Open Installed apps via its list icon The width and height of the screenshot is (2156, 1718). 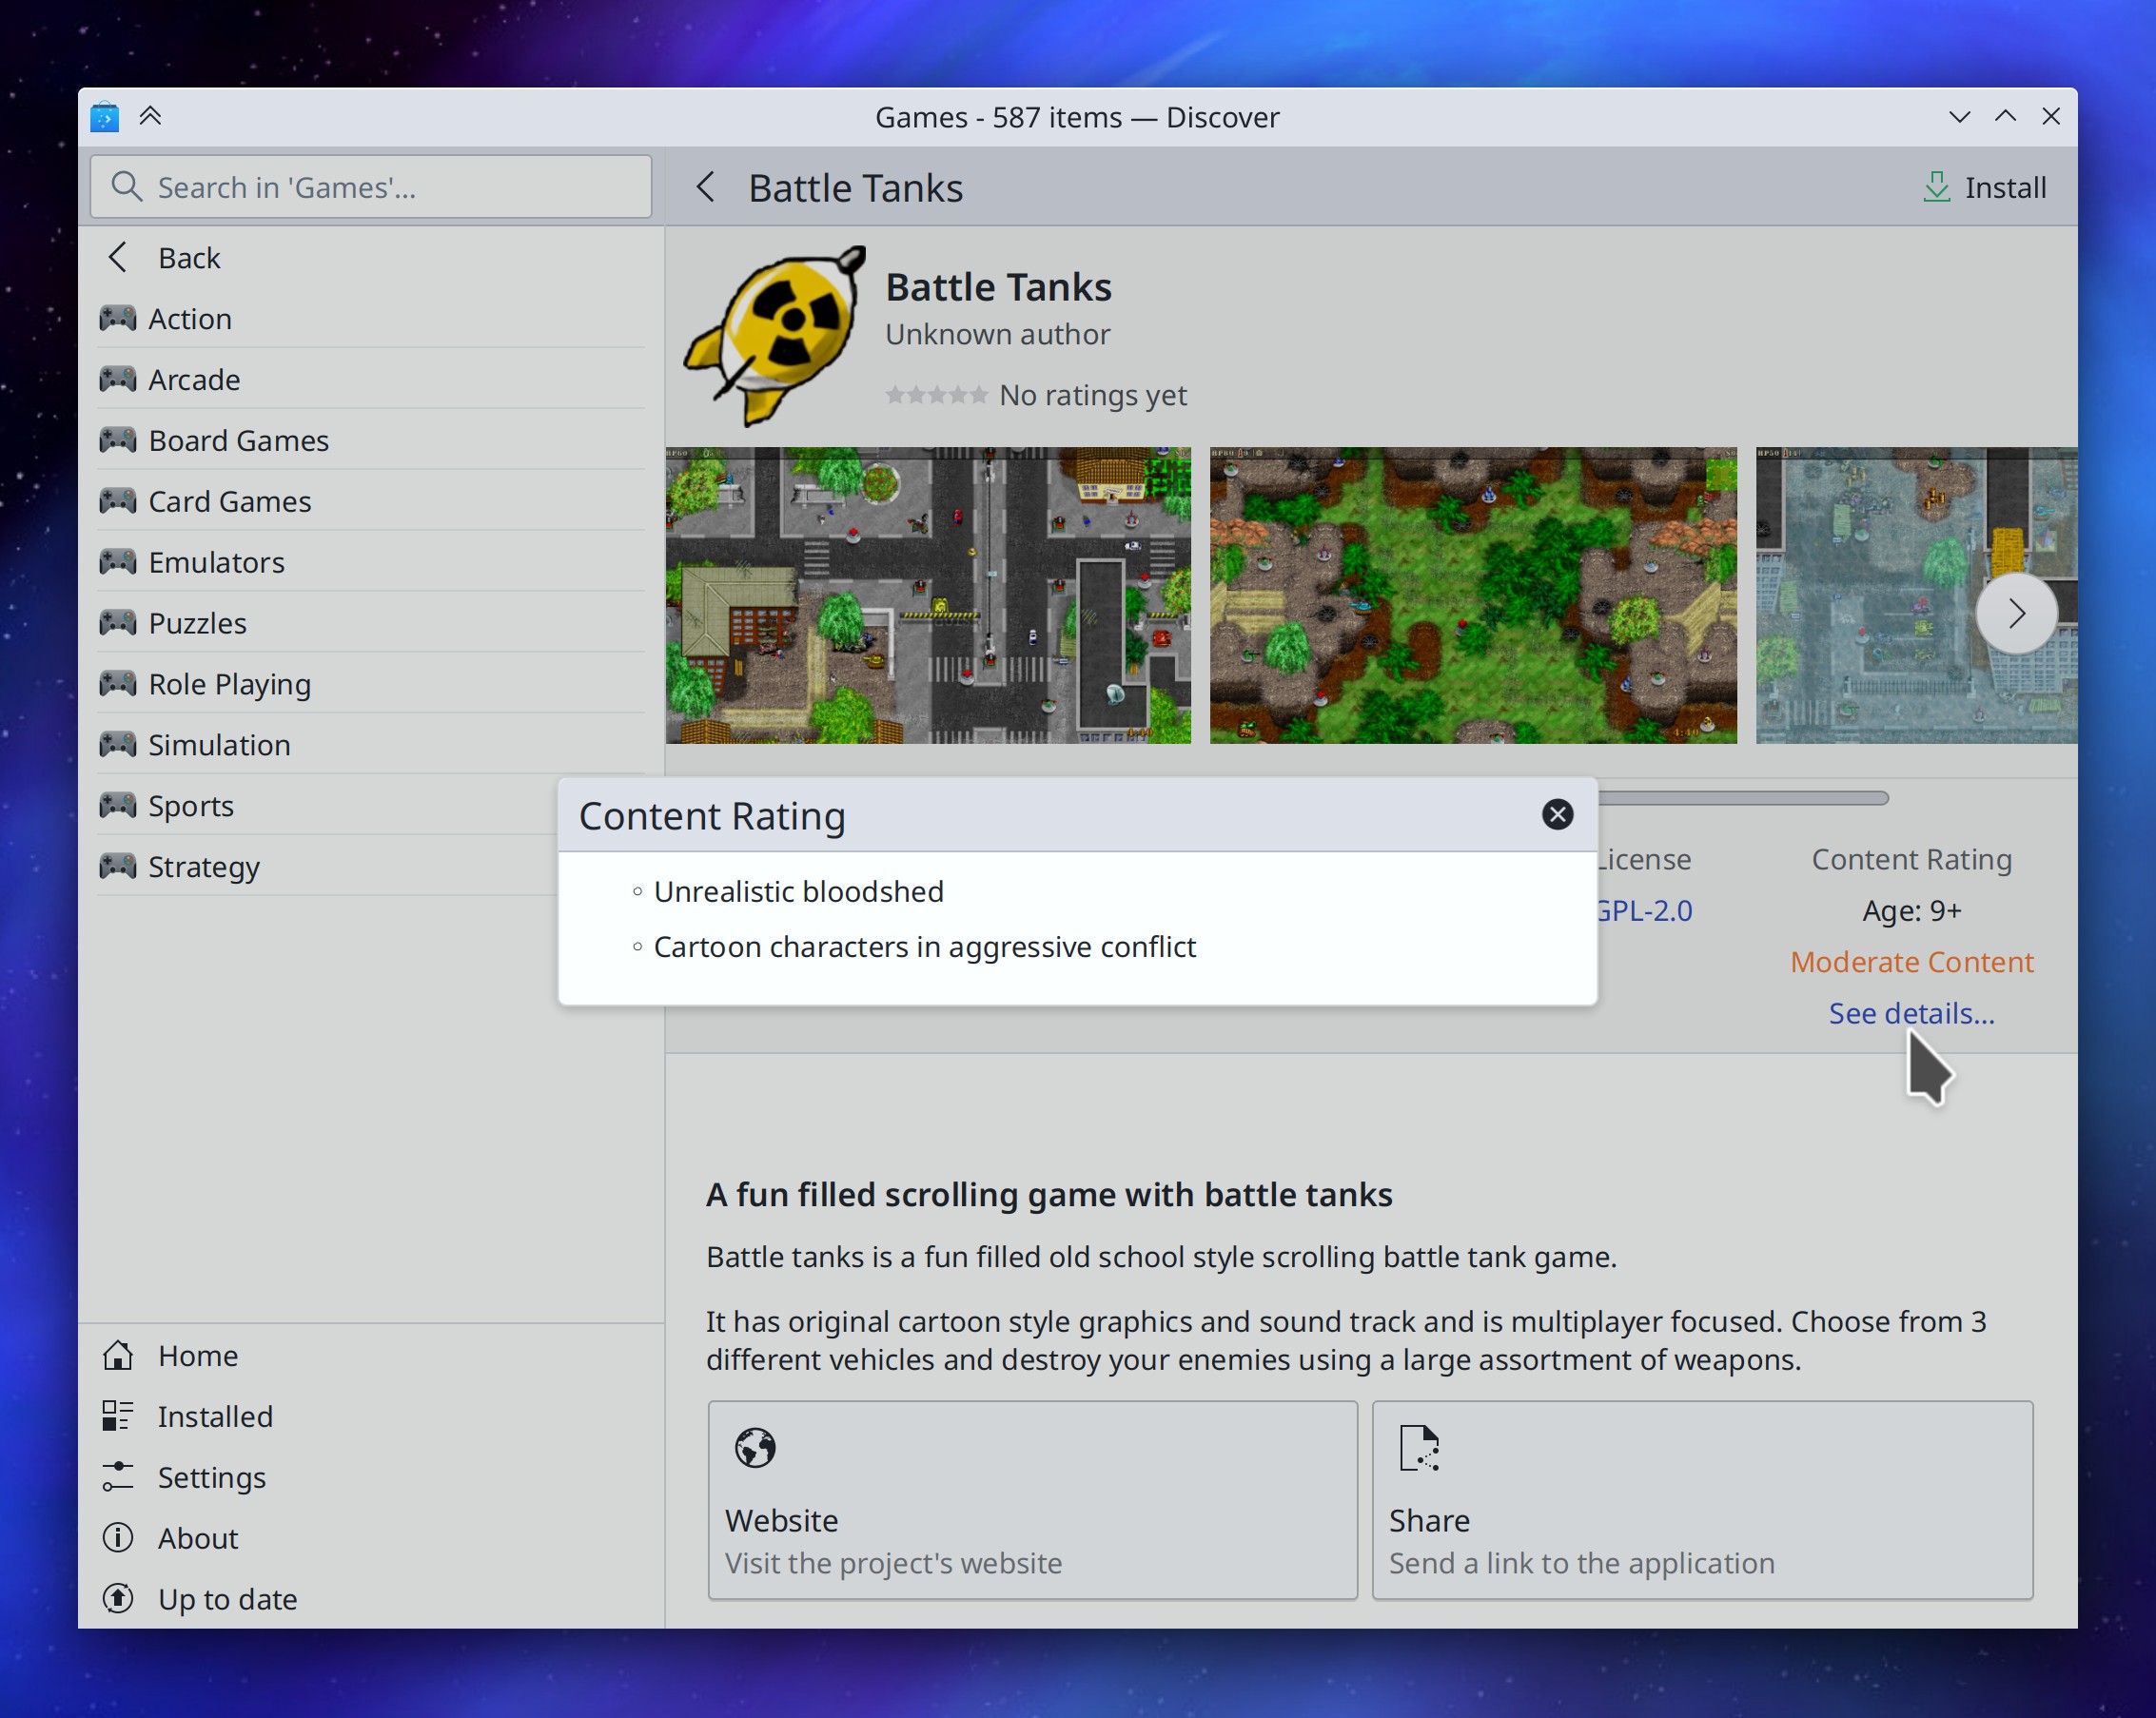(118, 1416)
